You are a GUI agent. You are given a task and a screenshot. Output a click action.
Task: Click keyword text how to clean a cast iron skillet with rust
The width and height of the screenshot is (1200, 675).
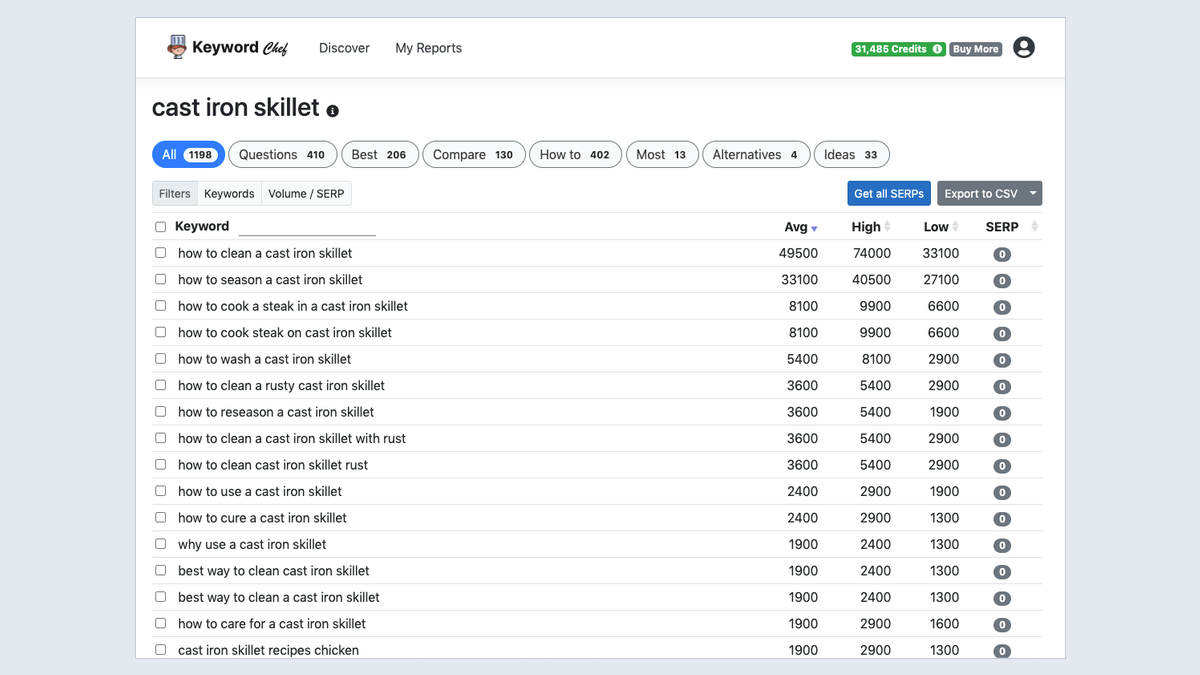(292, 438)
